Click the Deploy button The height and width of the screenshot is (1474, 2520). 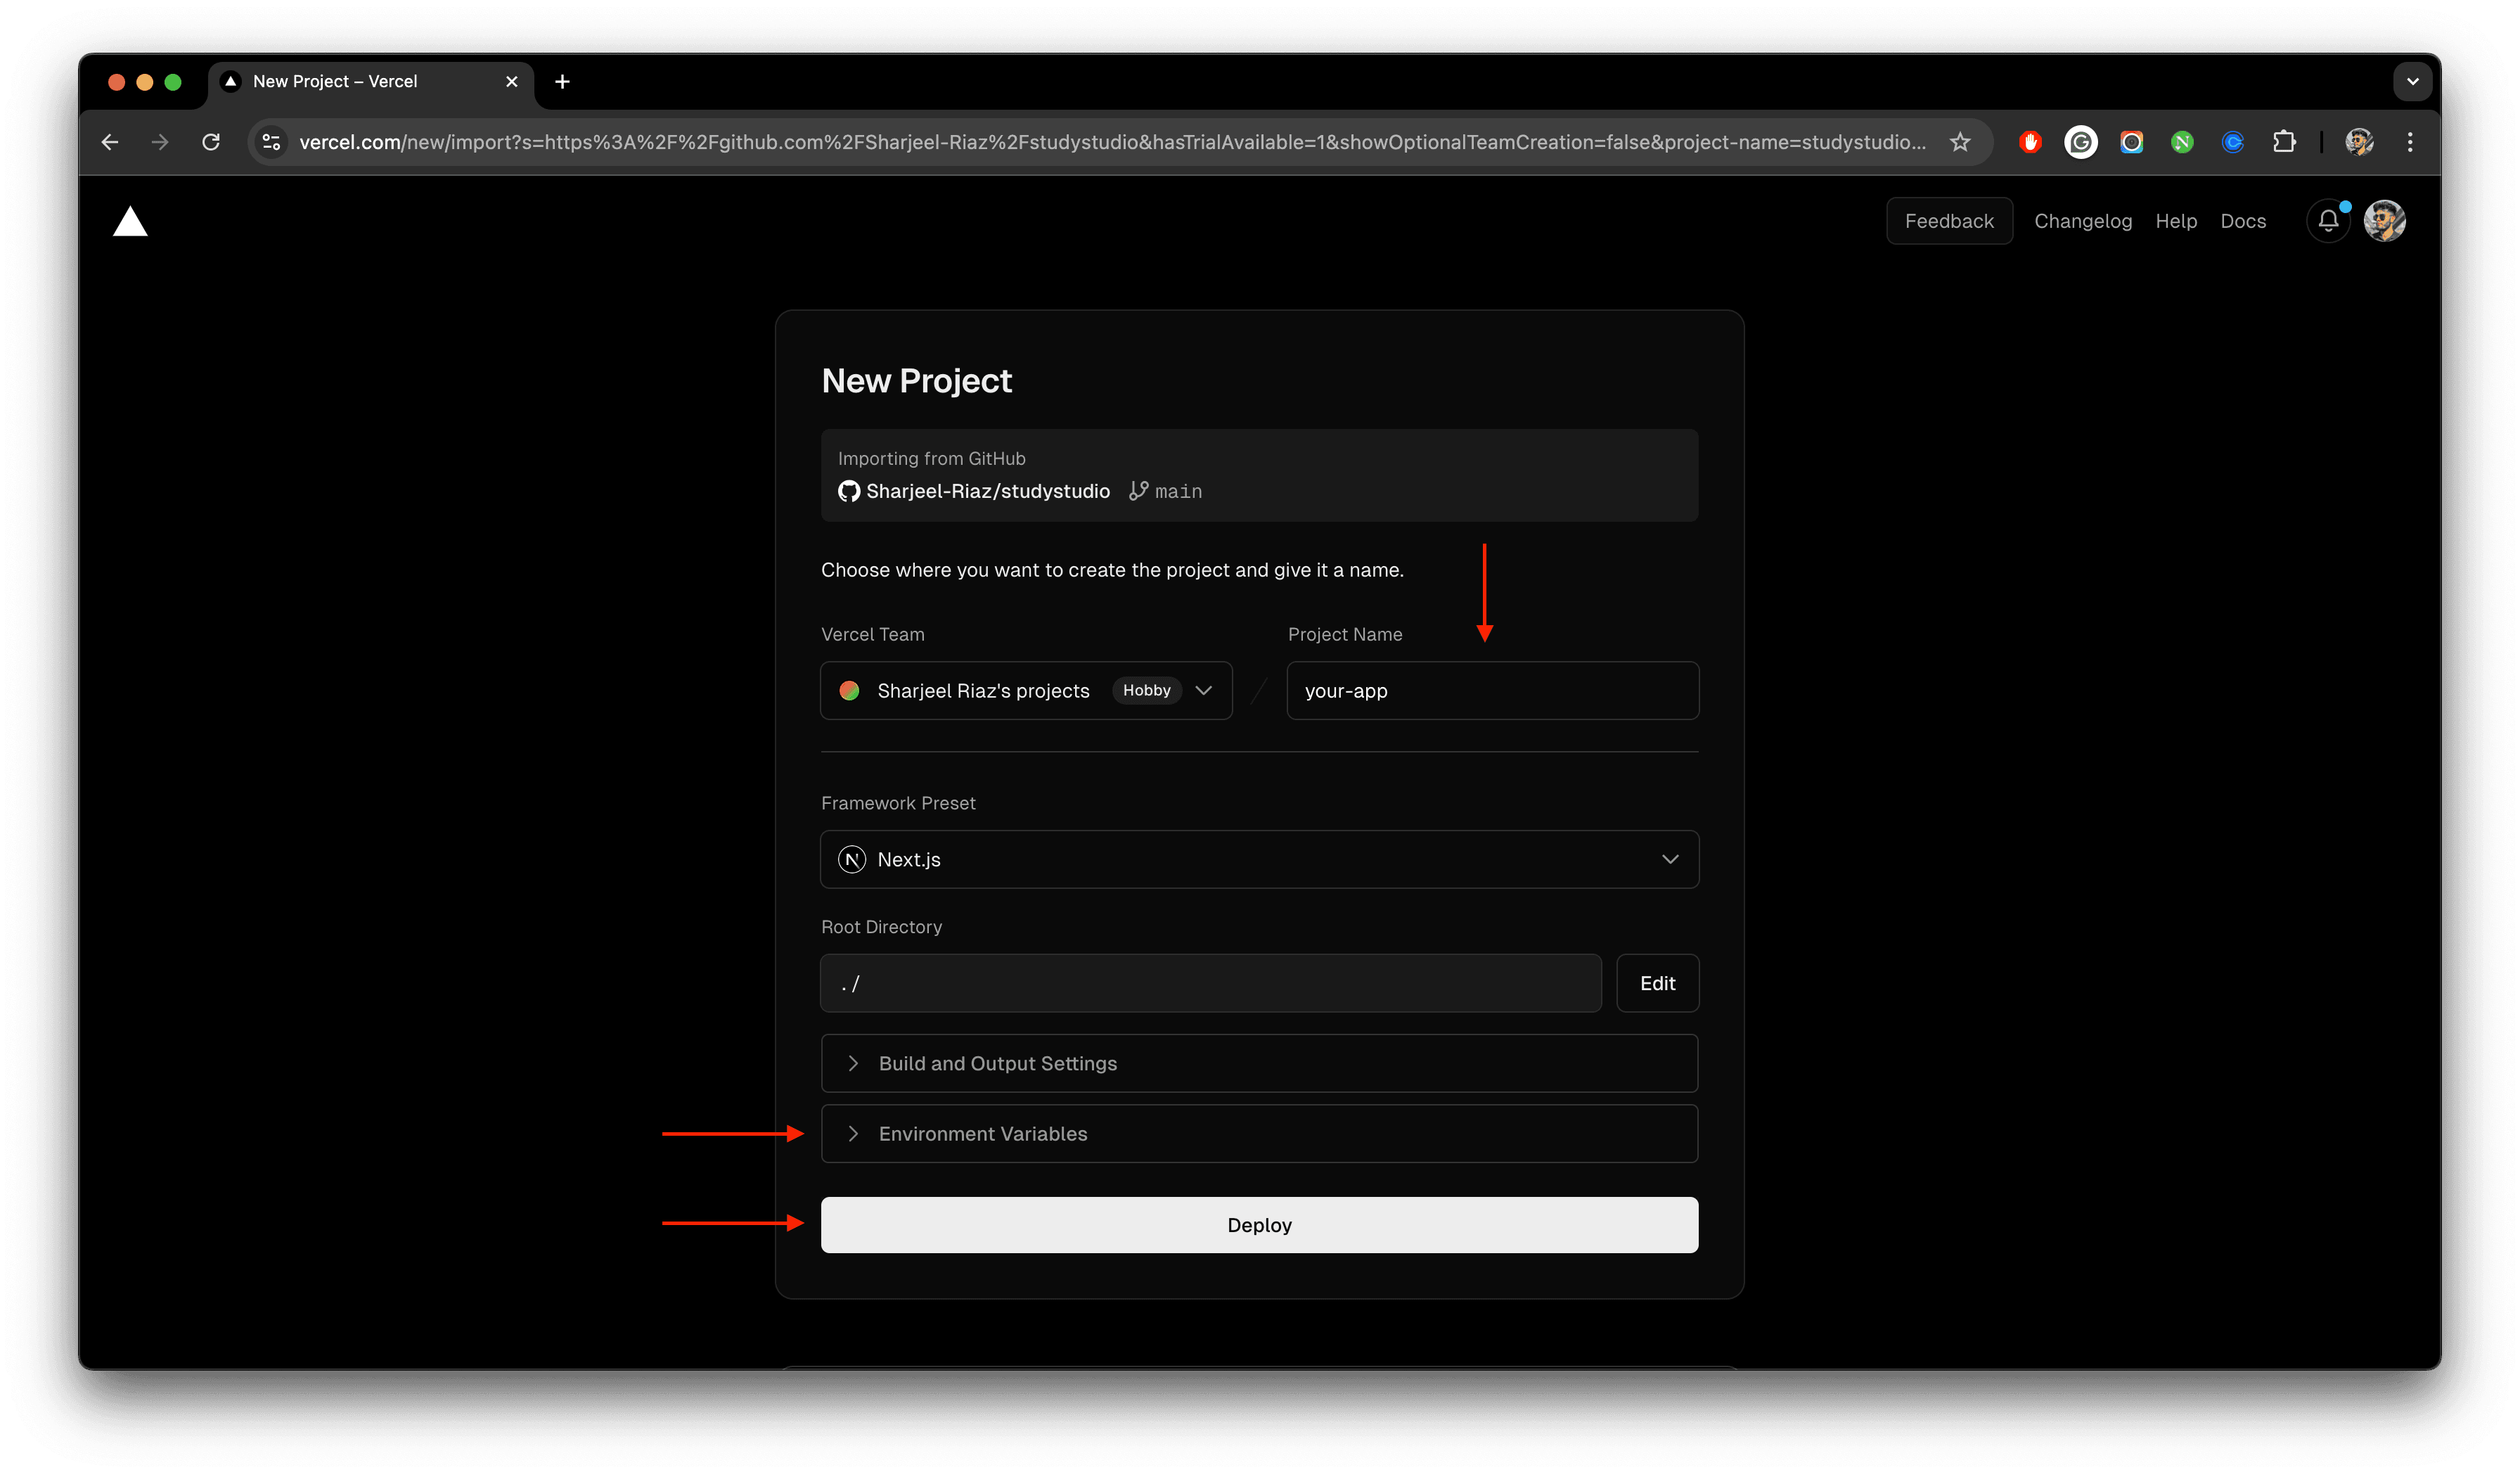coord(1259,1225)
